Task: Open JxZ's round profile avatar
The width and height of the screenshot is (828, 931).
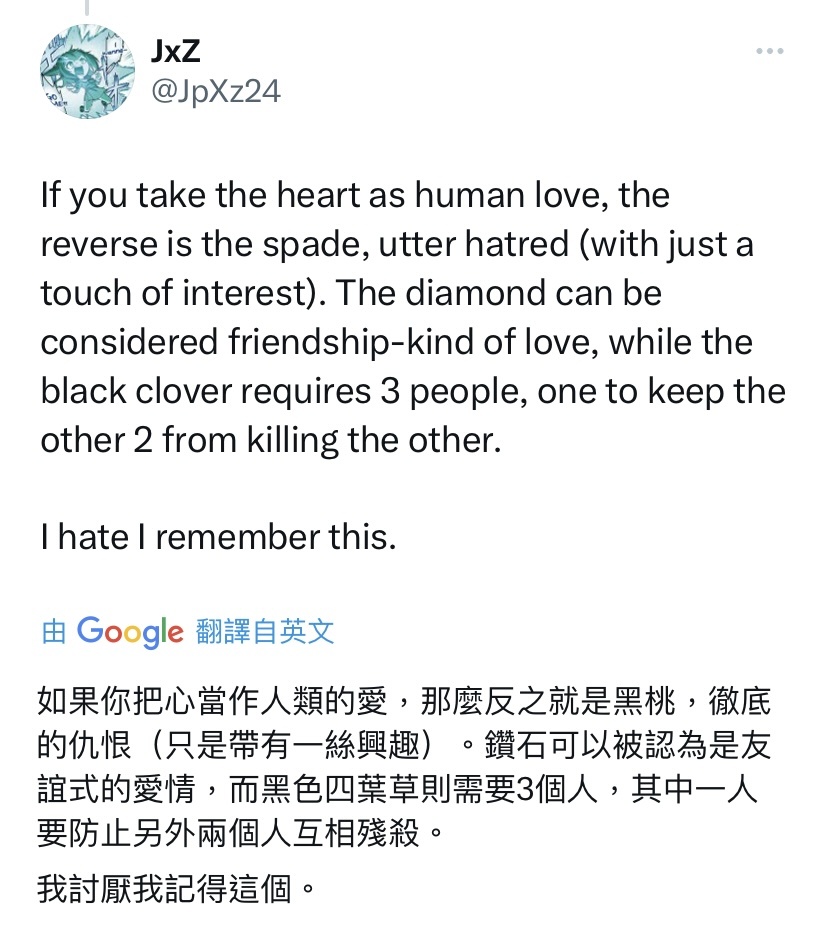Action: coord(87,71)
